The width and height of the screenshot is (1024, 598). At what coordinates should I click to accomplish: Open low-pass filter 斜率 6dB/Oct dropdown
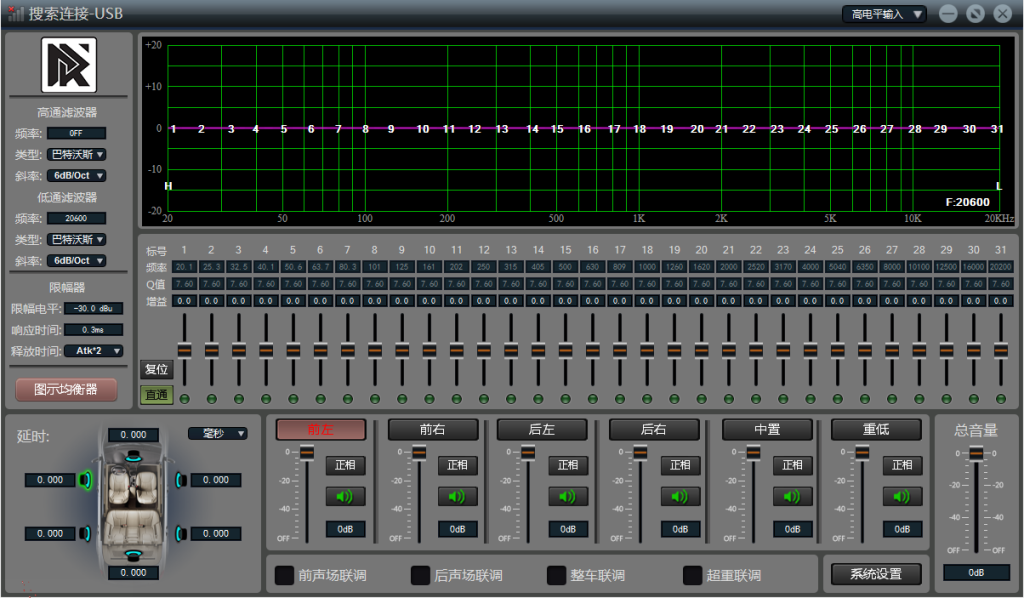tap(76, 260)
